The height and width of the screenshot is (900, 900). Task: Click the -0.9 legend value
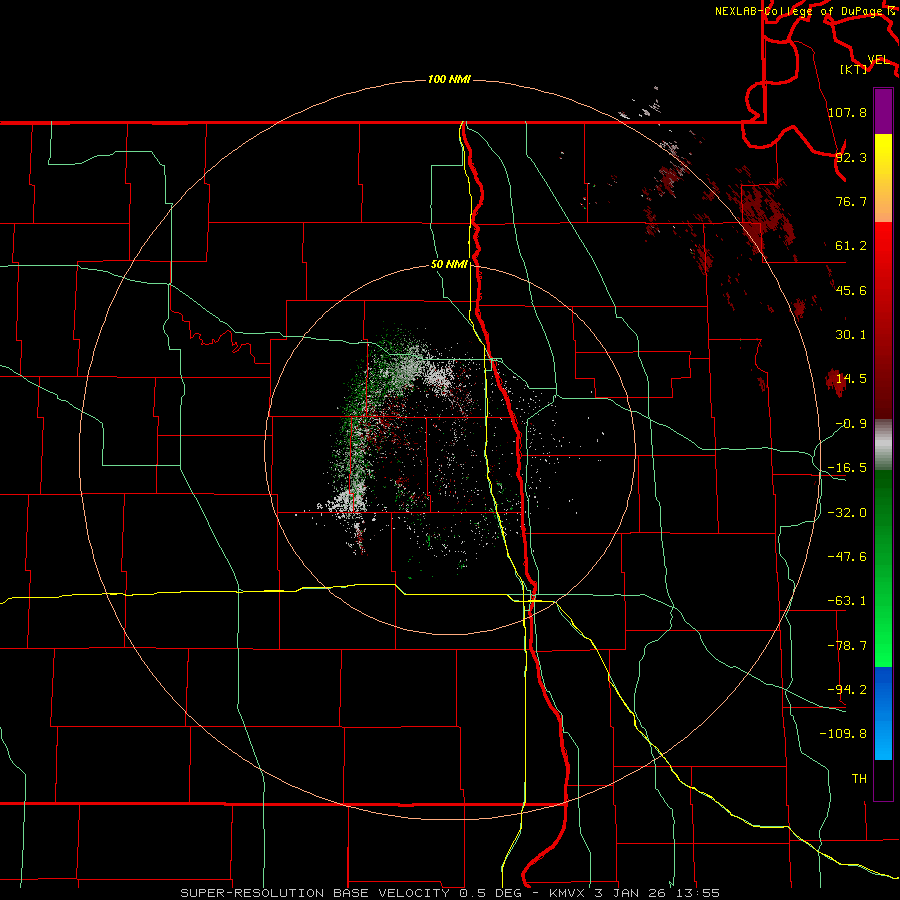pyautogui.click(x=851, y=424)
